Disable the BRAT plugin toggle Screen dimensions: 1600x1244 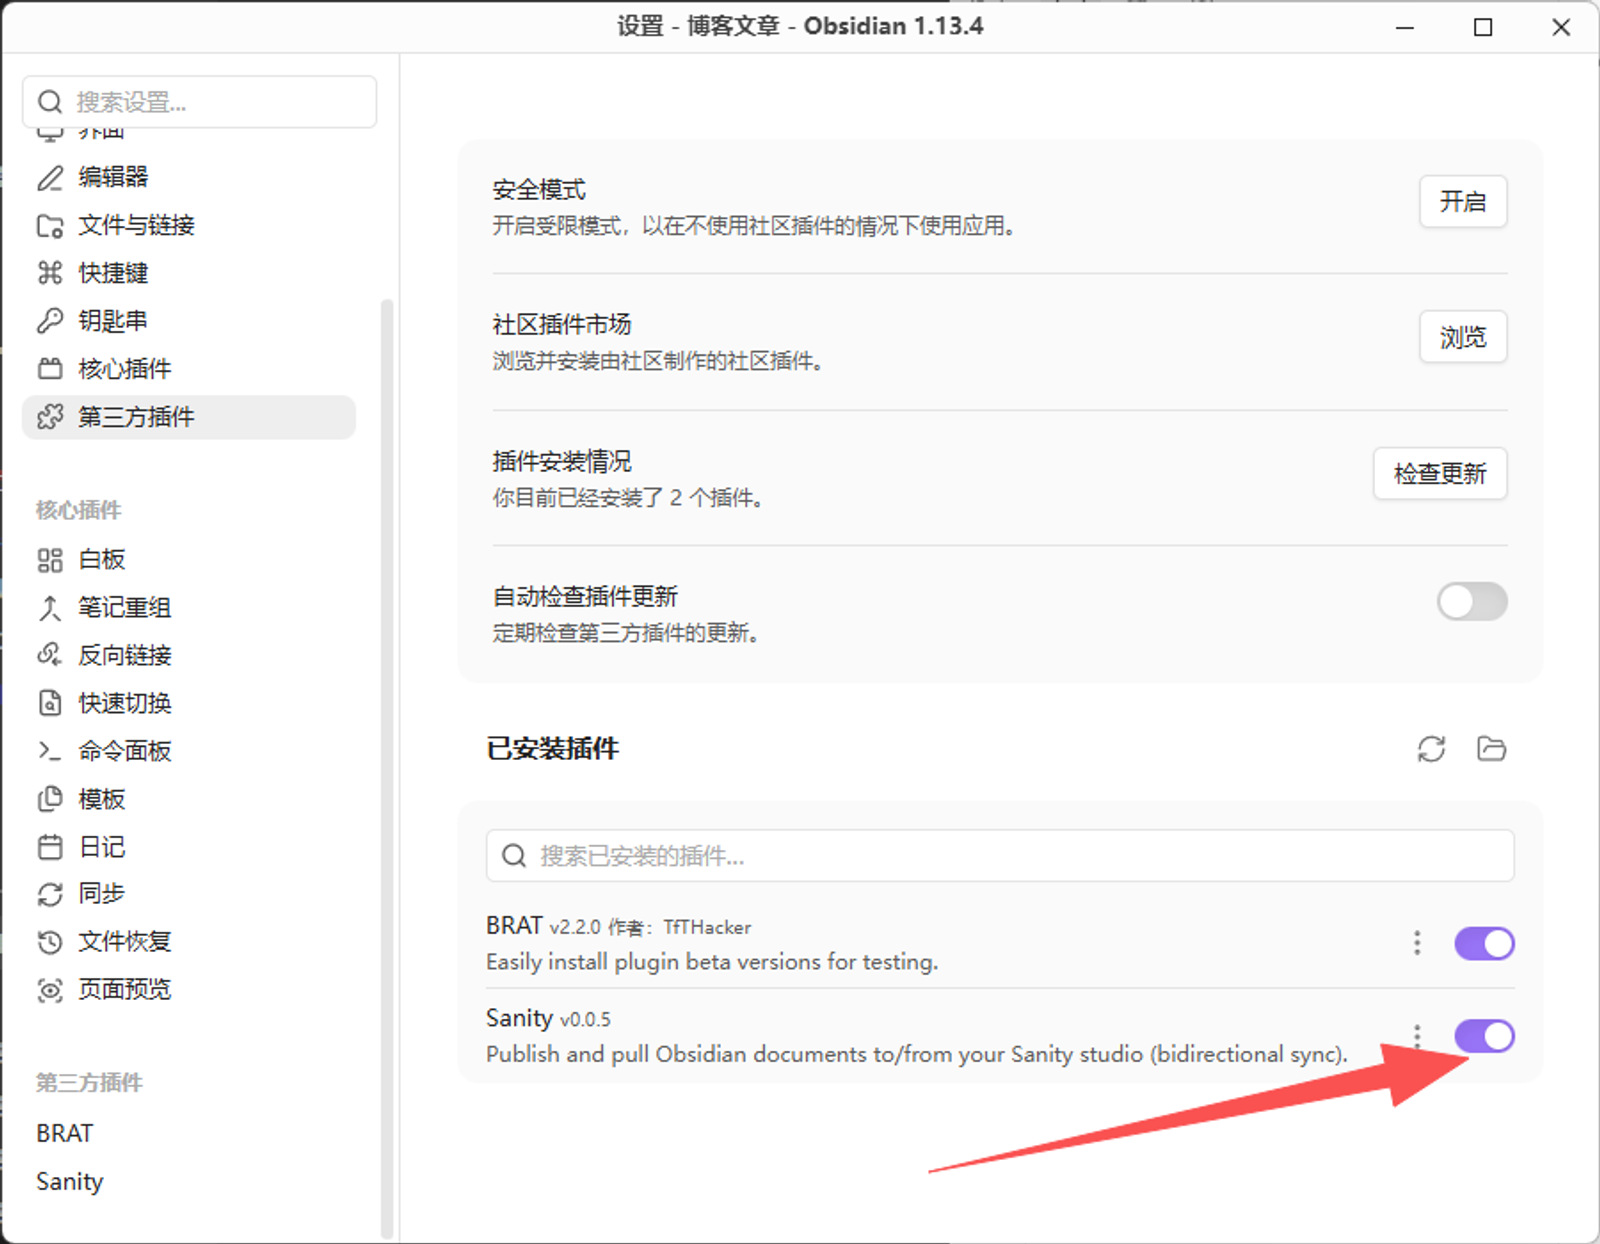tap(1484, 943)
